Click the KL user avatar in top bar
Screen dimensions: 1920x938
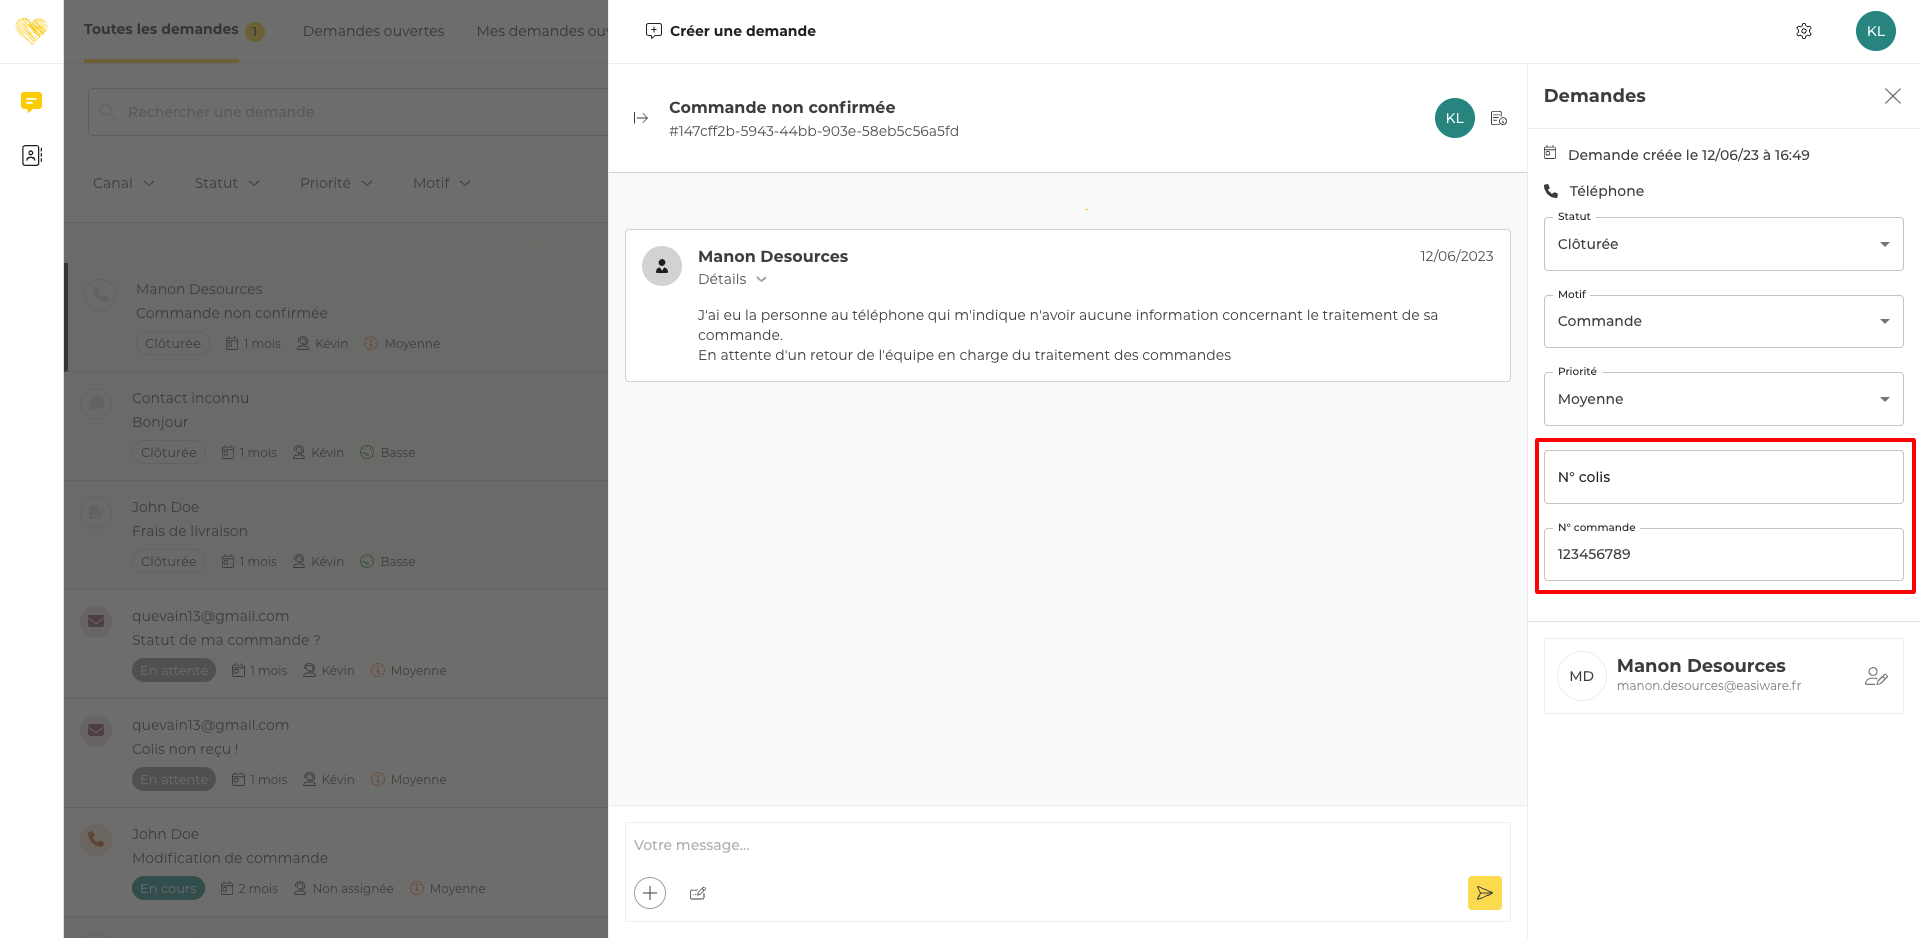click(1875, 31)
